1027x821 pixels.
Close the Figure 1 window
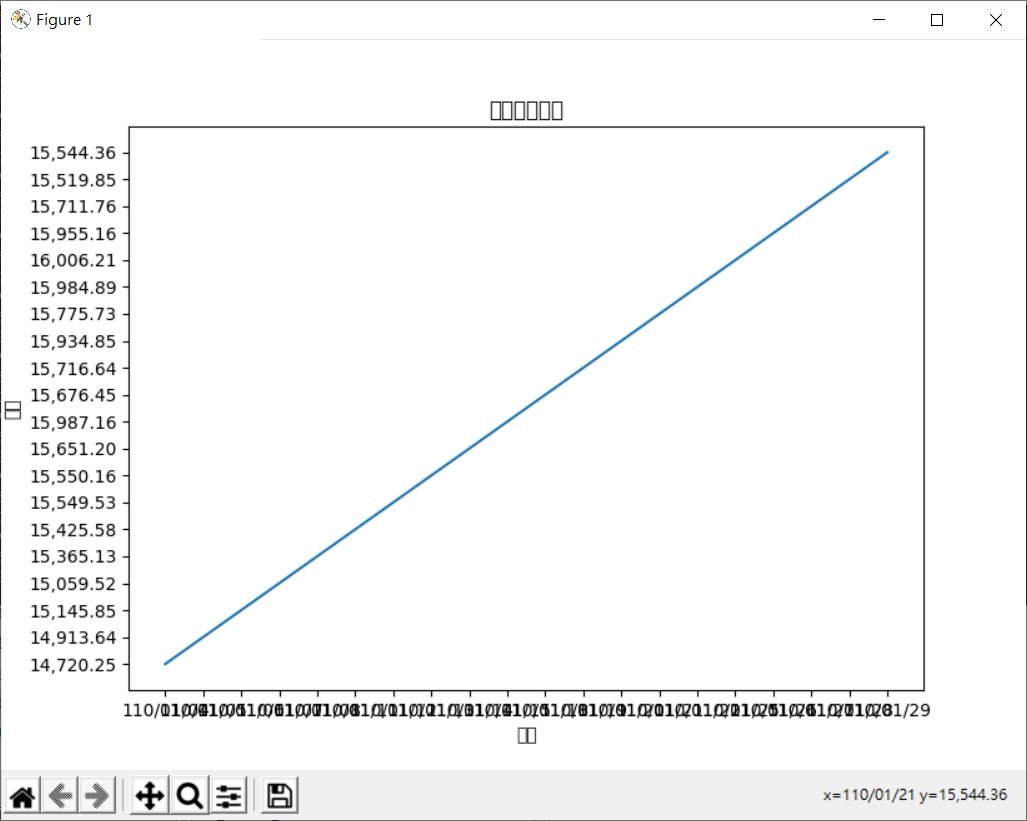click(x=996, y=20)
